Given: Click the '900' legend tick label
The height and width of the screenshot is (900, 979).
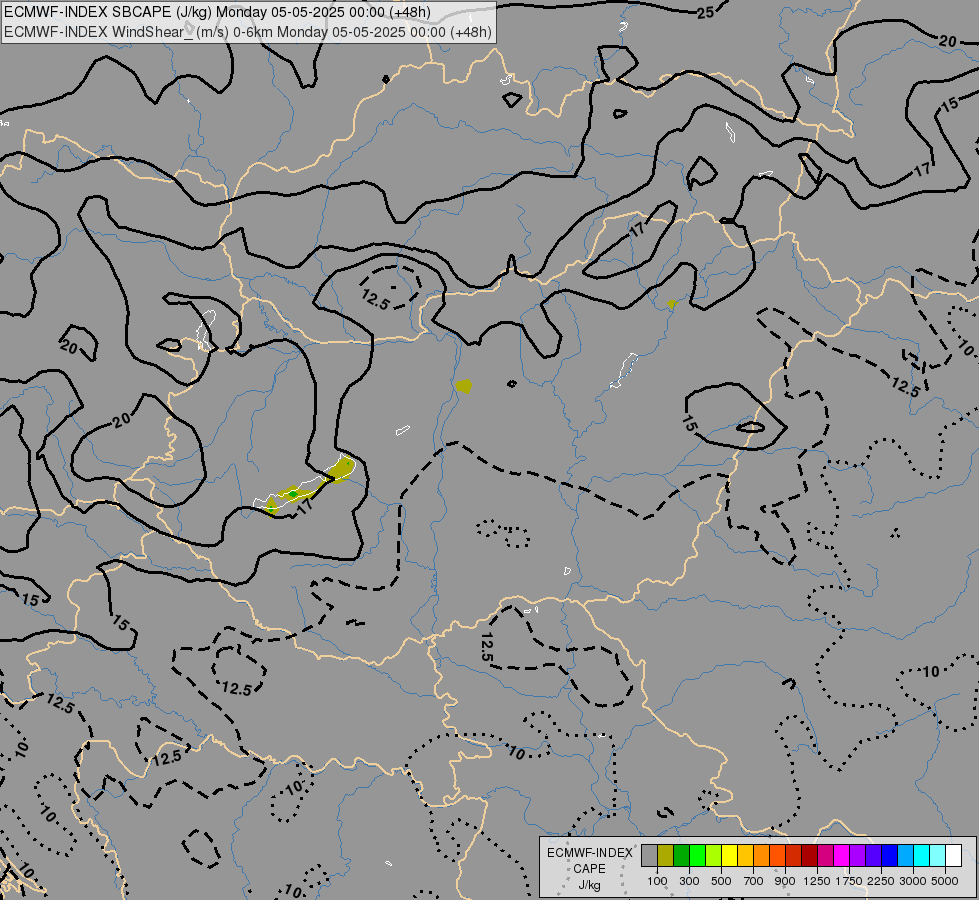Looking at the screenshot, I should pos(785,881).
